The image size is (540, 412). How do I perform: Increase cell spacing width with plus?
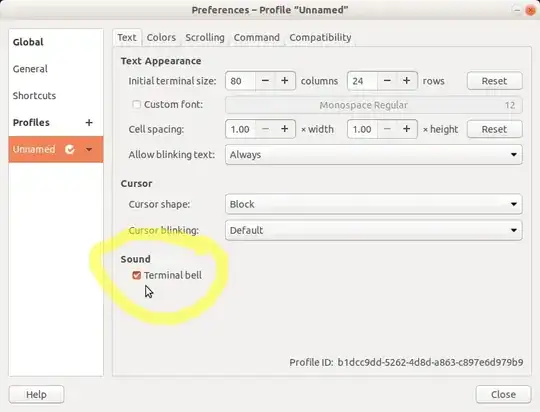pyautogui.click(x=284, y=129)
